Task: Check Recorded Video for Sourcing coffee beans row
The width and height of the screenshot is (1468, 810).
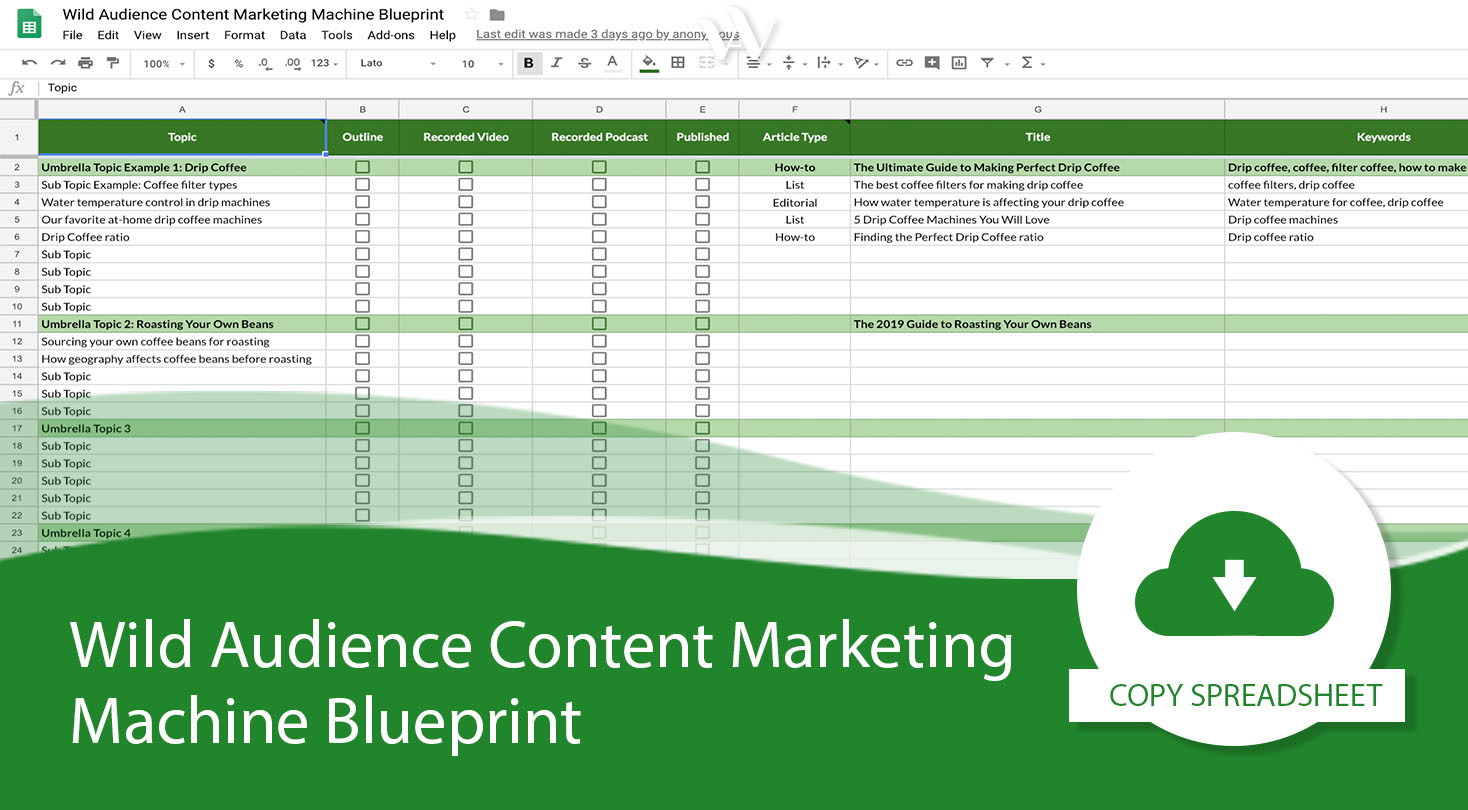Action: [465, 341]
